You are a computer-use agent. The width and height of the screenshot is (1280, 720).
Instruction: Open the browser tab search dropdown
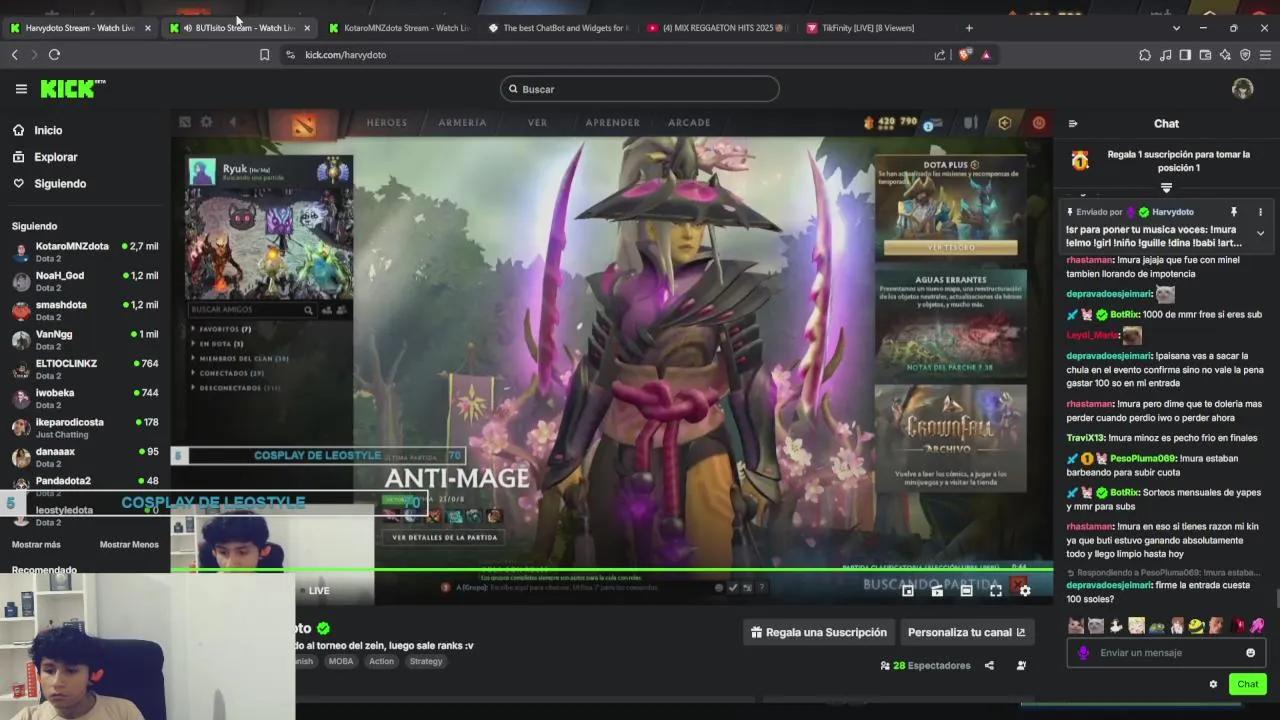(x=1176, y=28)
